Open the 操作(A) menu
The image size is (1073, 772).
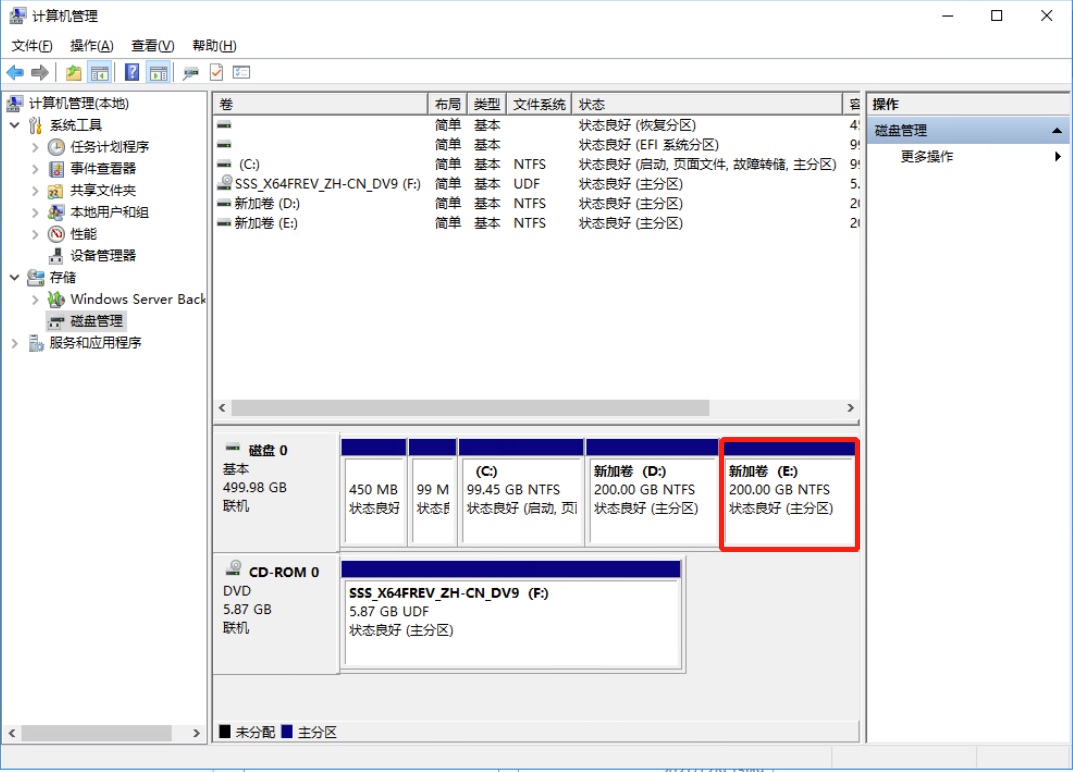point(92,46)
